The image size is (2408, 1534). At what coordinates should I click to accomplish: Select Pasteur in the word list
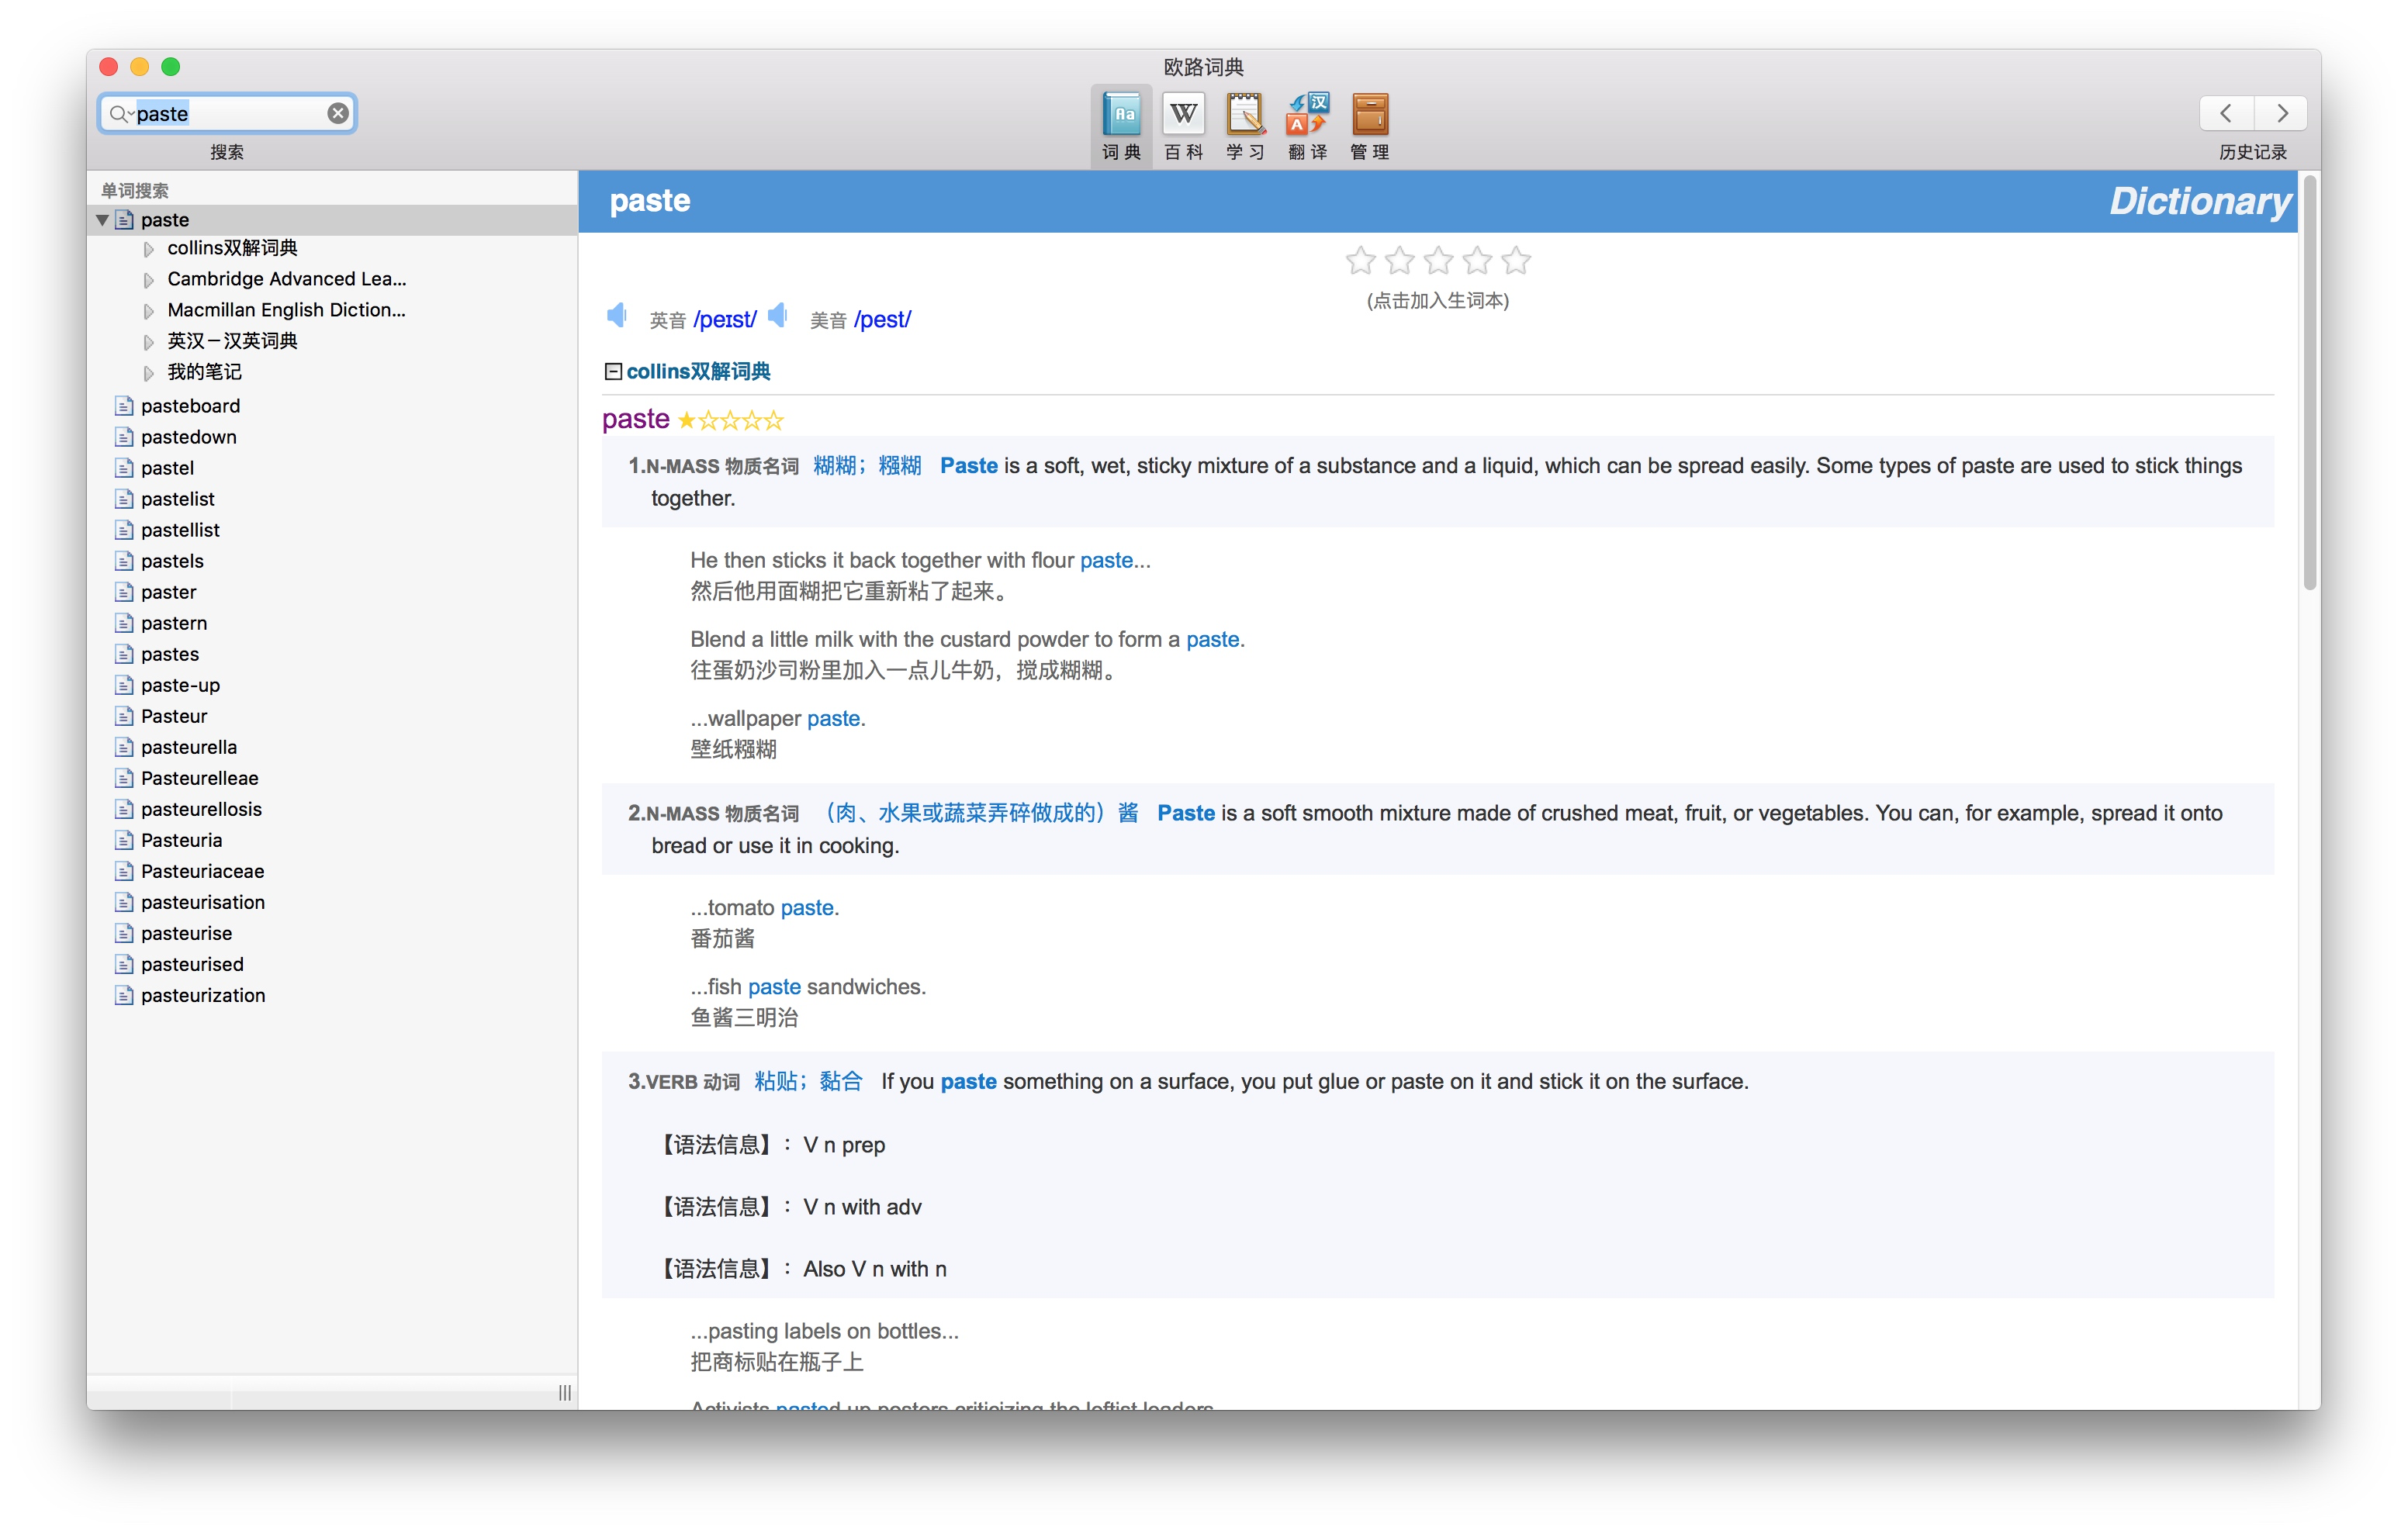tap(174, 716)
